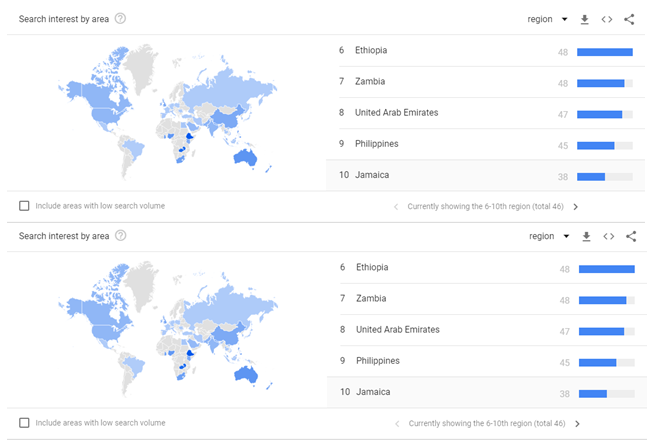Click Australia on the top world map

click(245, 157)
